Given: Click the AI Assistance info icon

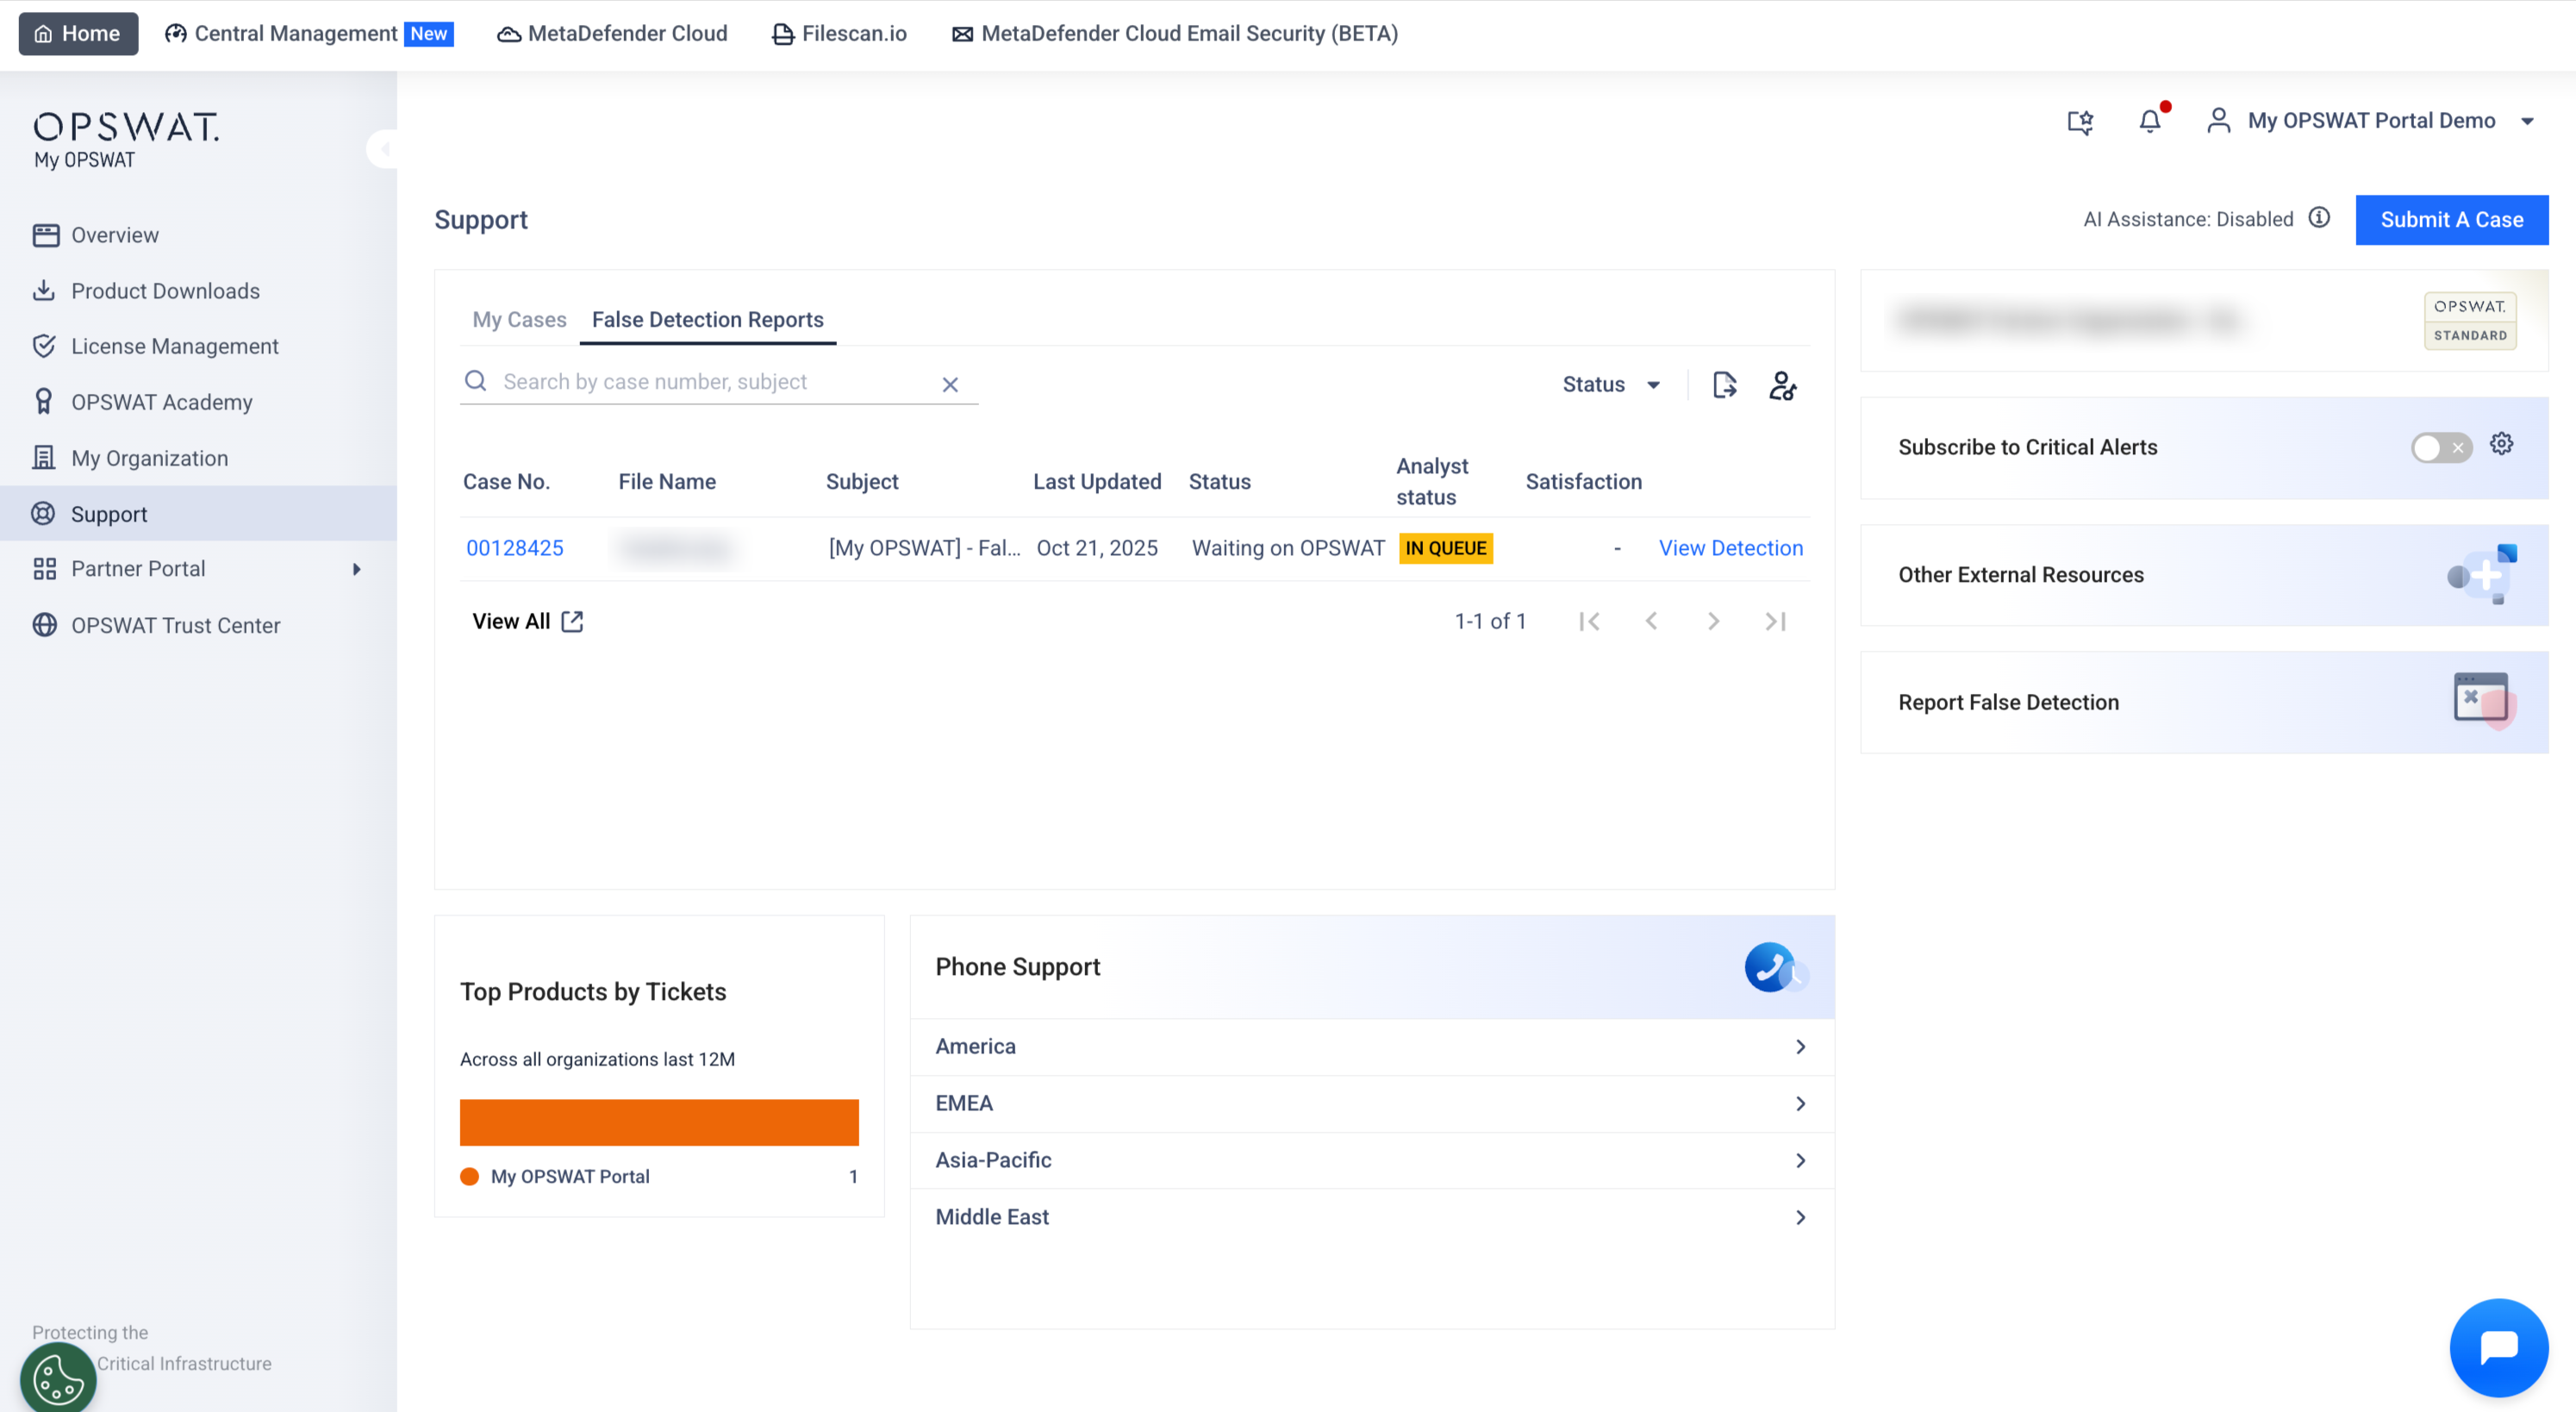Looking at the screenshot, I should click(x=2319, y=218).
